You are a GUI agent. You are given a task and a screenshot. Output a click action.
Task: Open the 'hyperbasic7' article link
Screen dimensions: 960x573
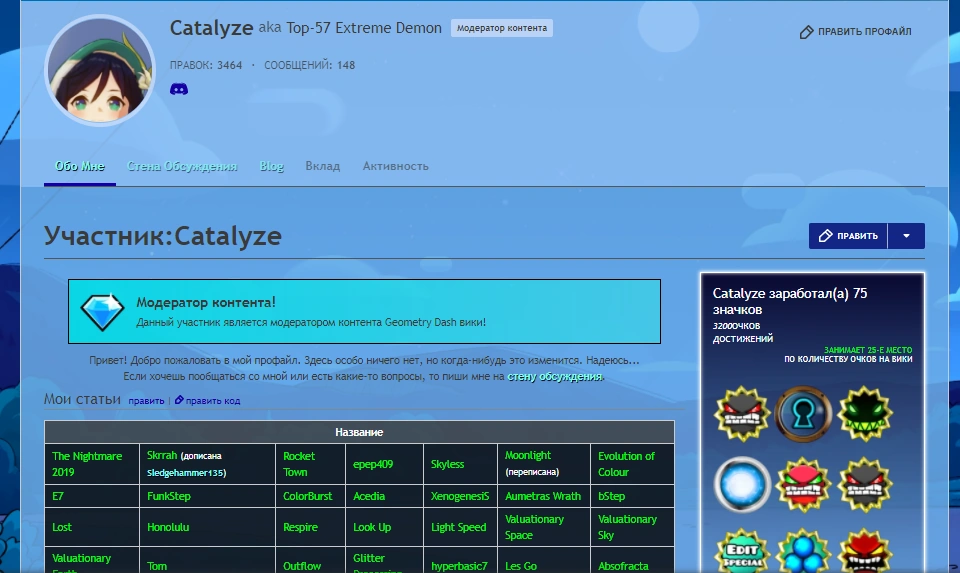[x=459, y=566]
